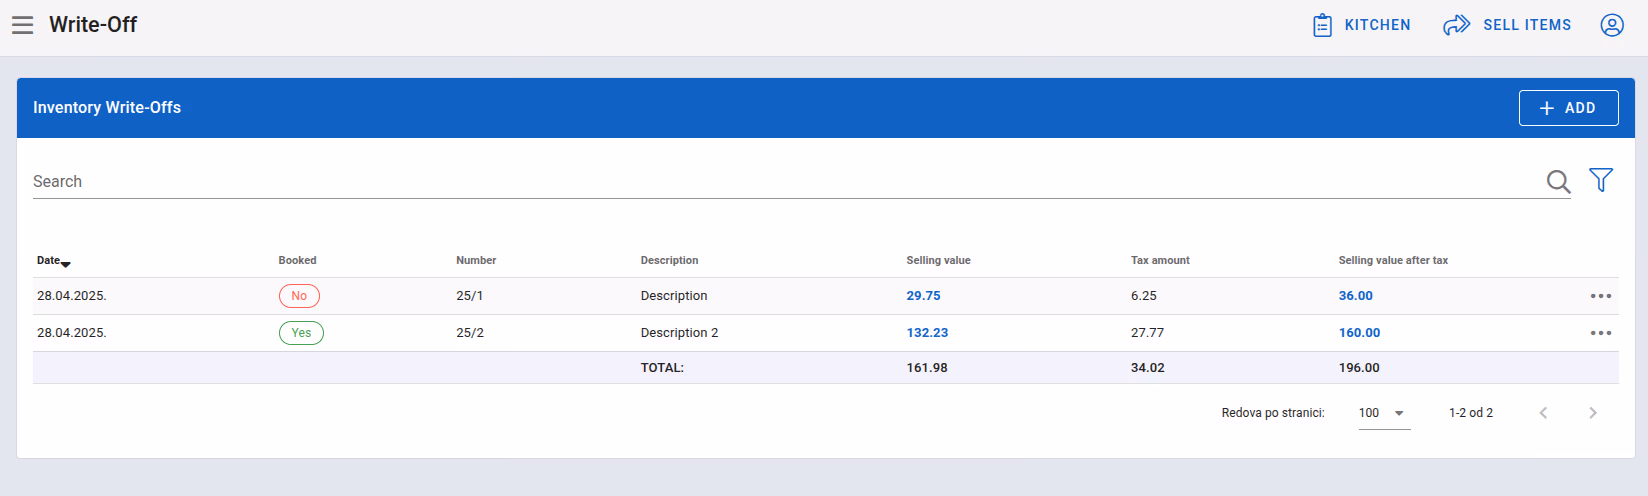Open the hamburger navigation menu
Screen dimensions: 1648x496
point(23,25)
